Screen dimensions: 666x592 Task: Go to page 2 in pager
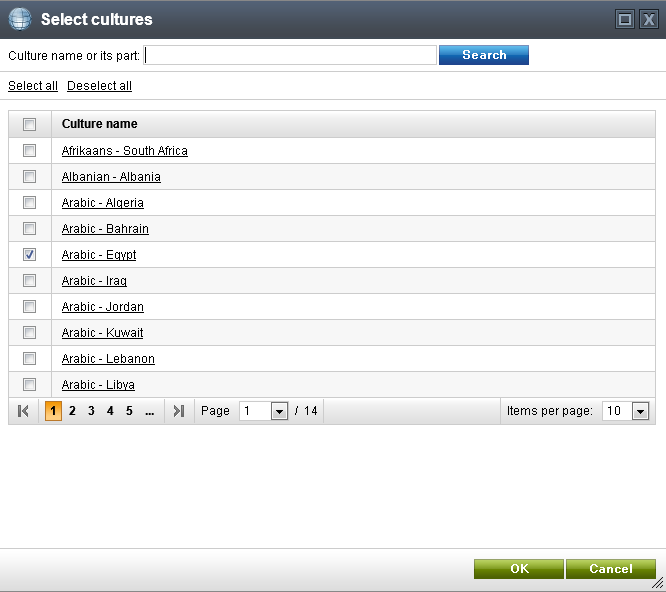coord(72,411)
